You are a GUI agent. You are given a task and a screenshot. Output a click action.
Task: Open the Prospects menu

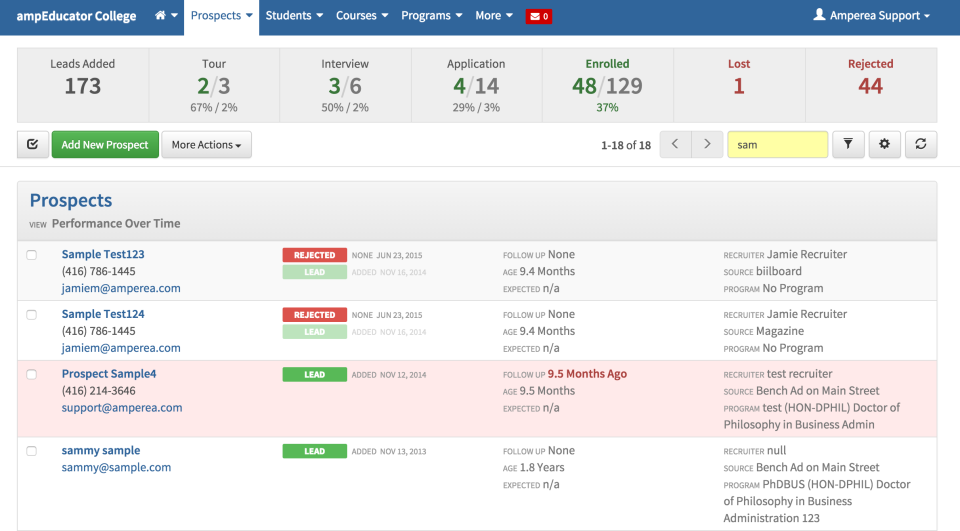[222, 16]
